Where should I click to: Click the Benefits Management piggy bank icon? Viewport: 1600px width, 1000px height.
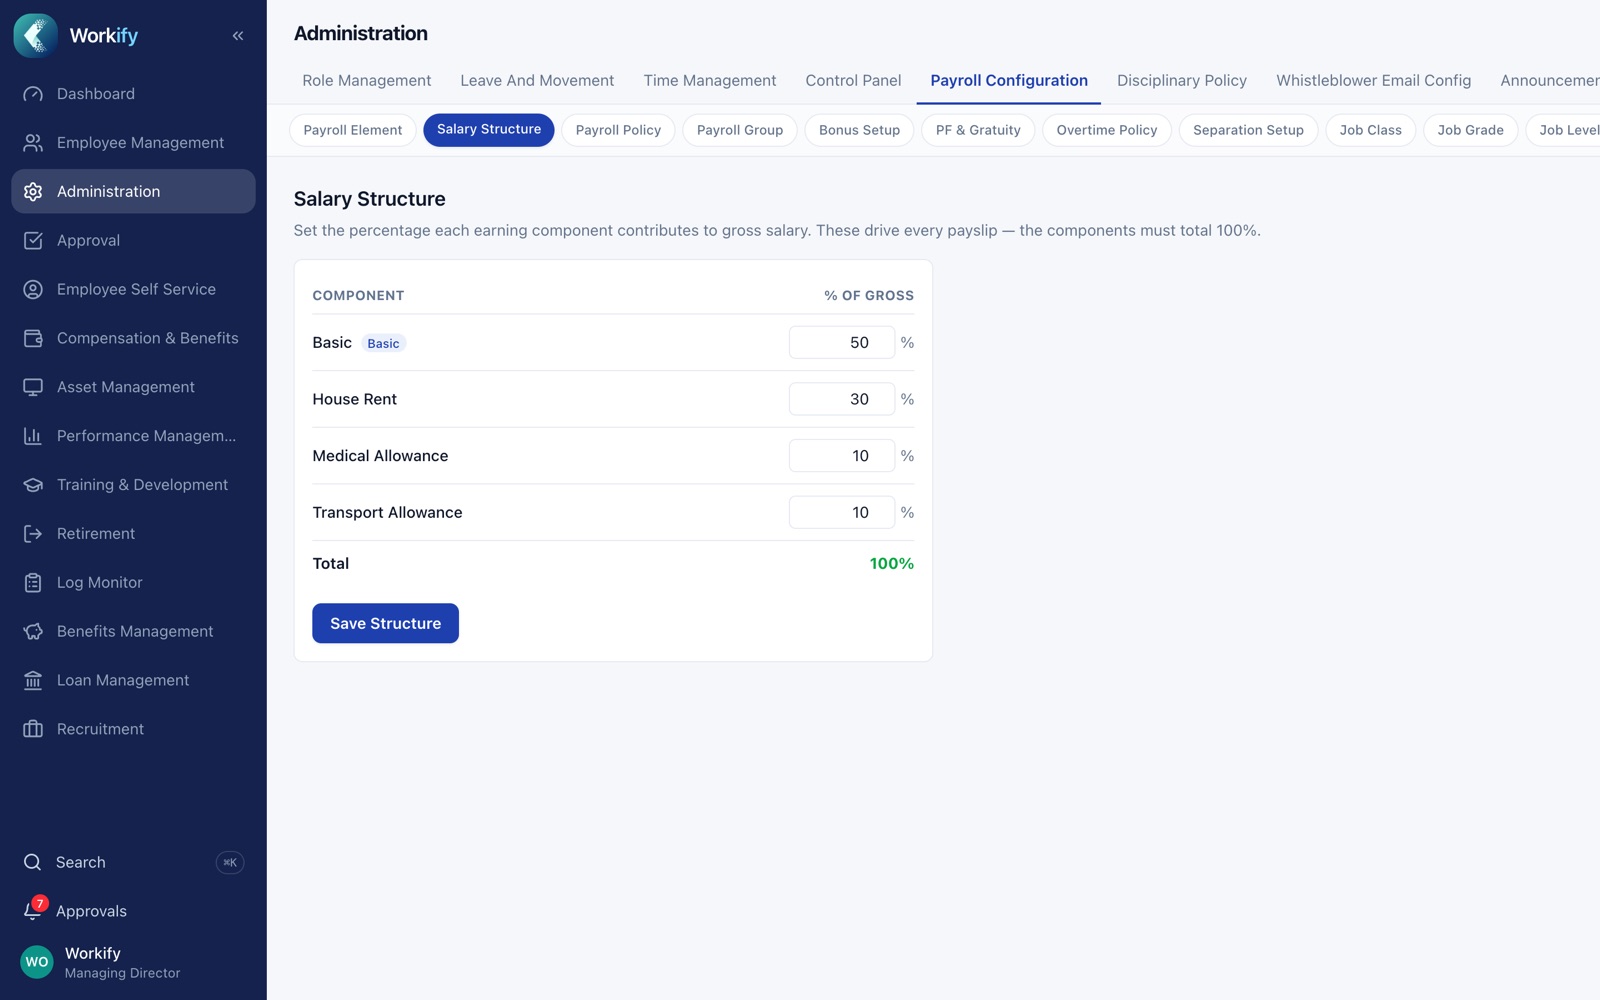[x=33, y=632]
